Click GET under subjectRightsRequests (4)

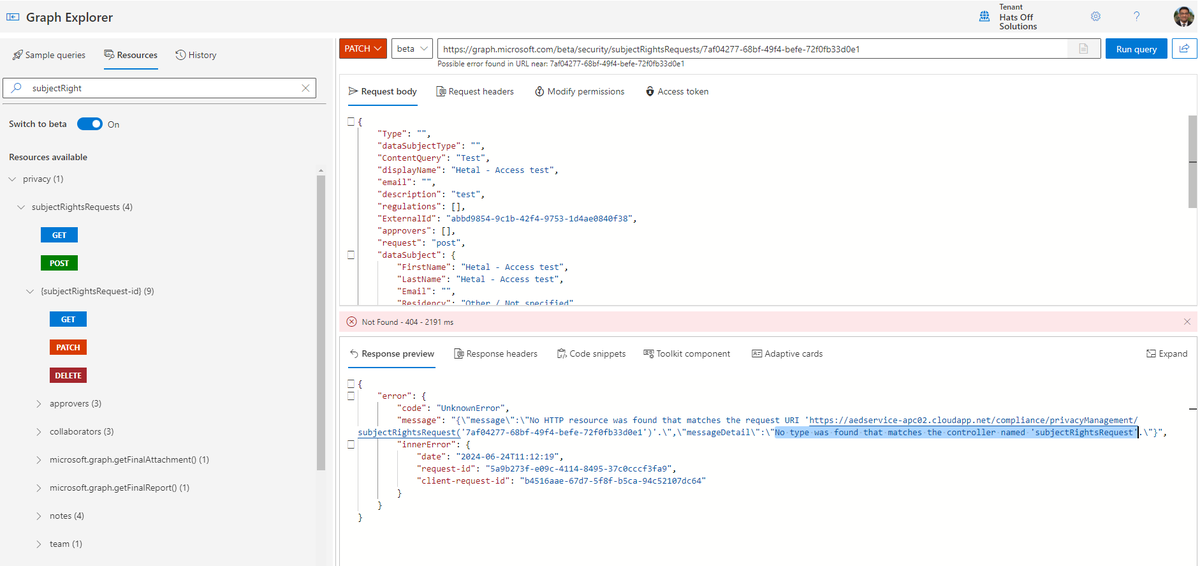coord(59,235)
